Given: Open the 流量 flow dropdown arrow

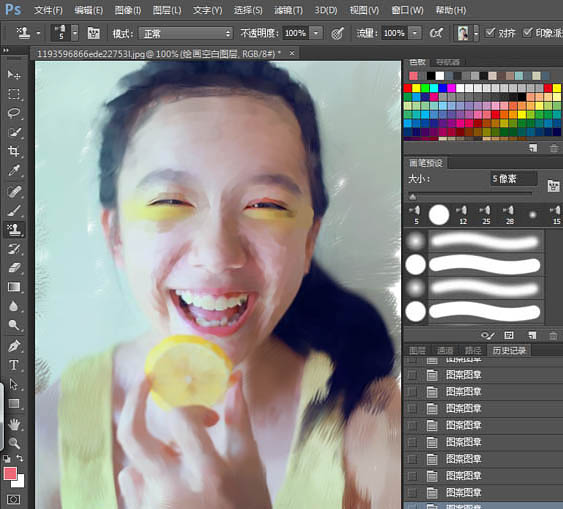Looking at the screenshot, I should pyautogui.click(x=415, y=33).
